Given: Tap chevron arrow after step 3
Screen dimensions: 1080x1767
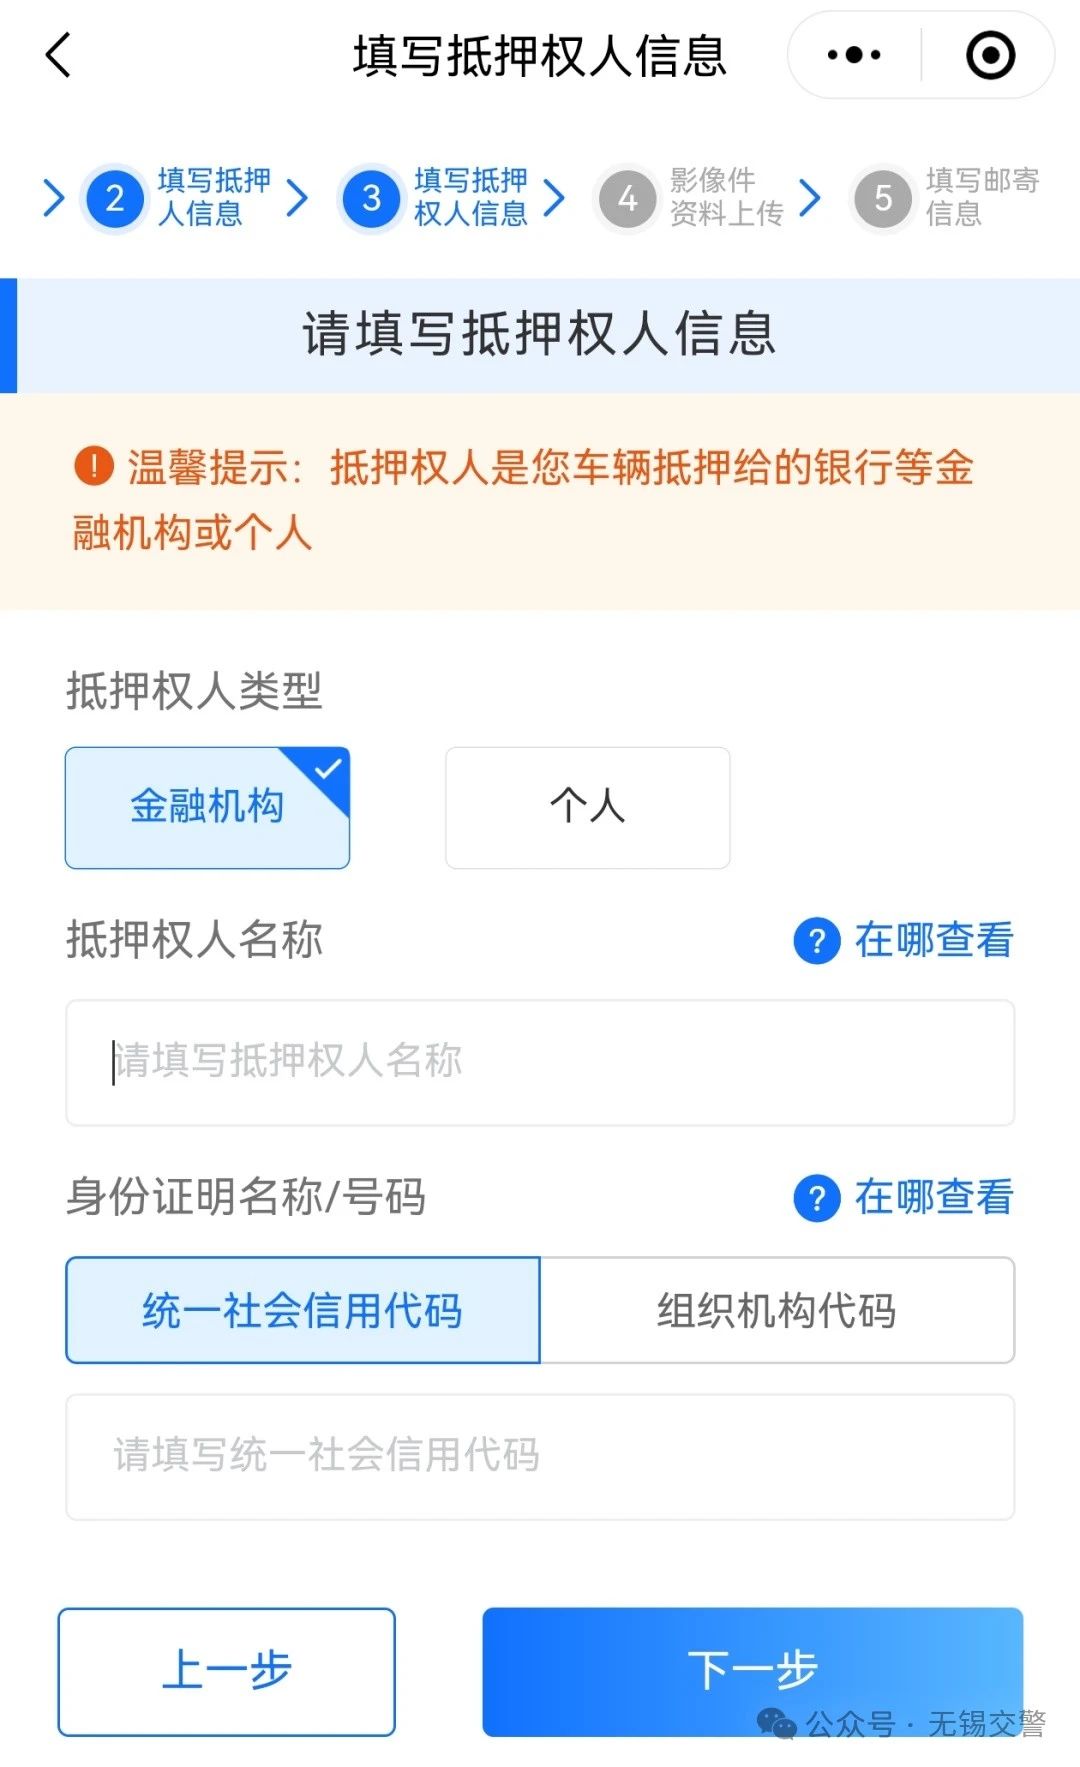Looking at the screenshot, I should 554,198.
